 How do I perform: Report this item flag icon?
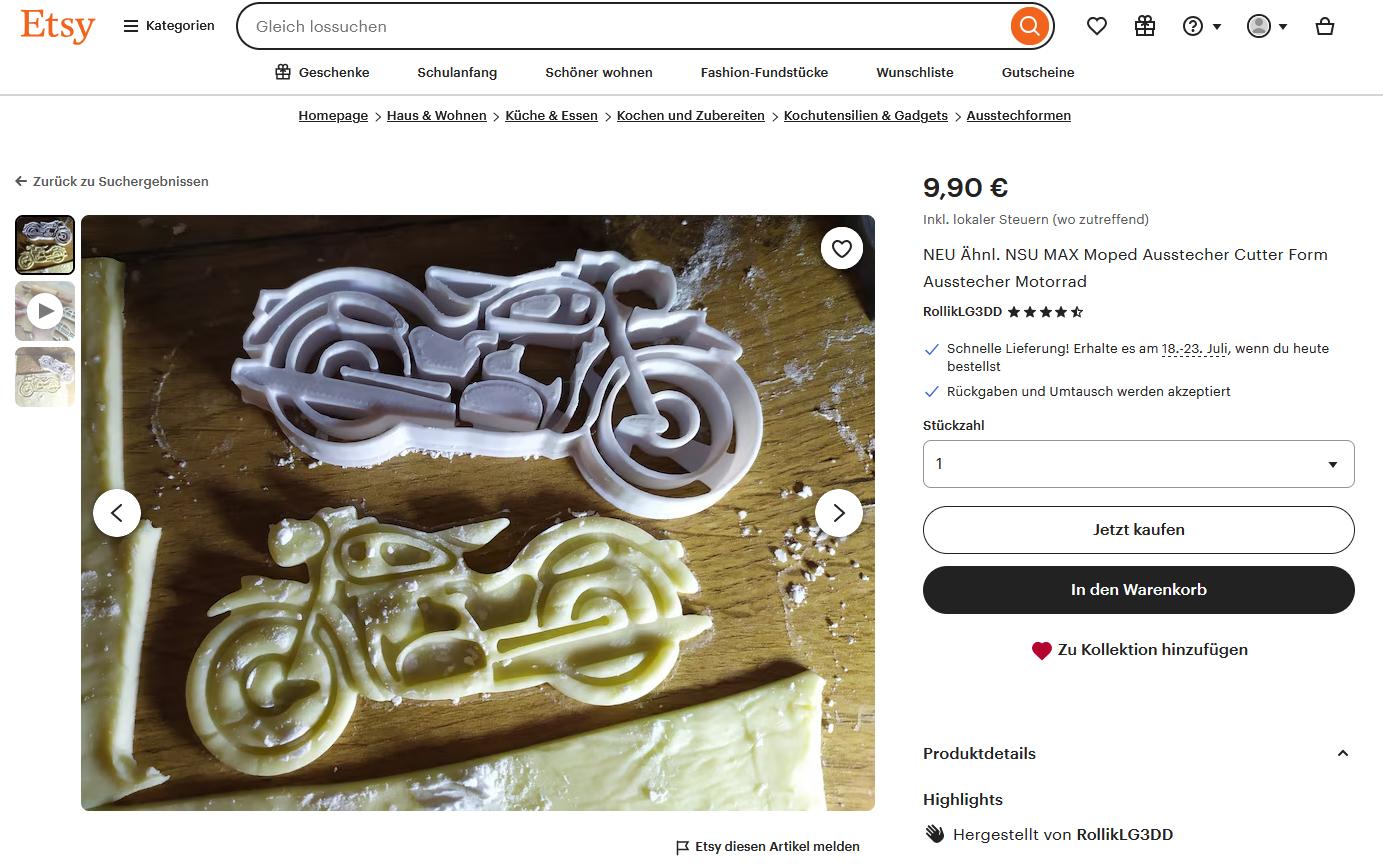[683, 847]
